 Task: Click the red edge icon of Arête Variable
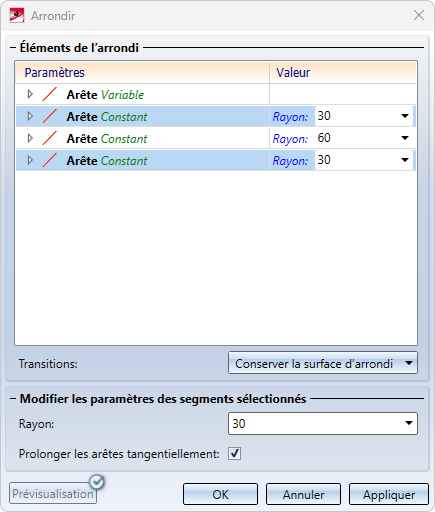click(x=50, y=94)
